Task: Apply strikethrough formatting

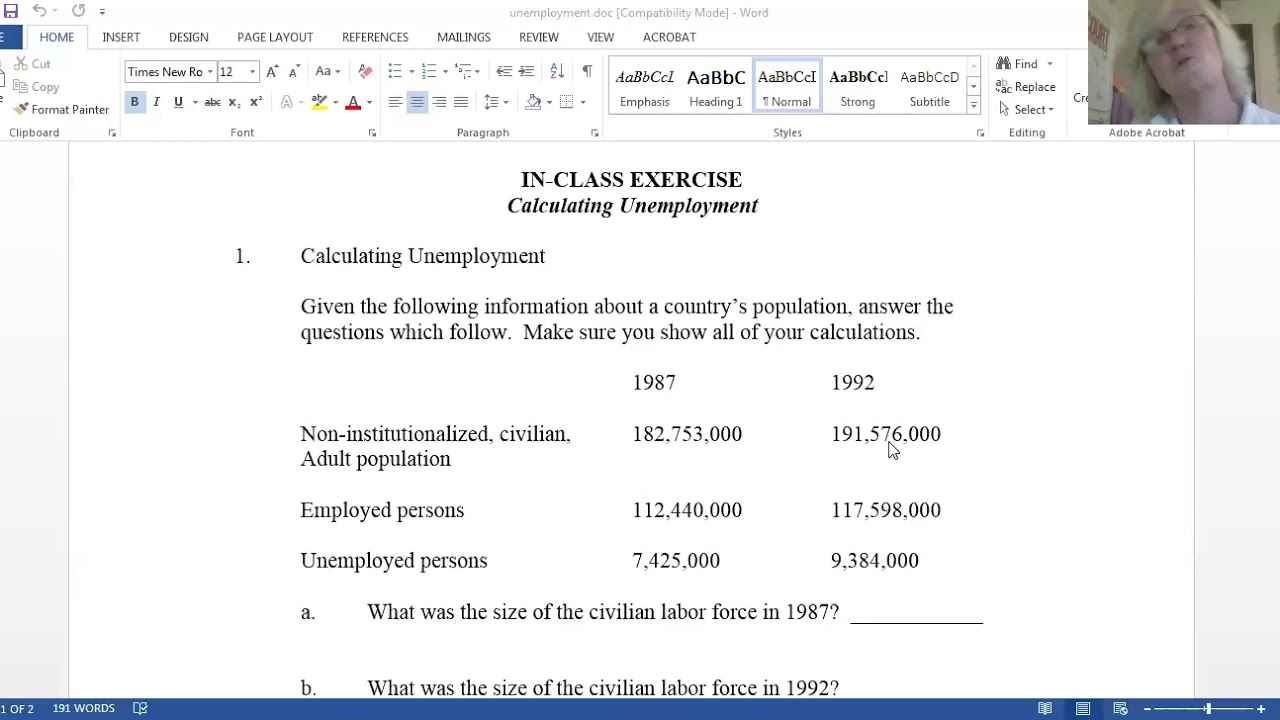Action: (212, 102)
